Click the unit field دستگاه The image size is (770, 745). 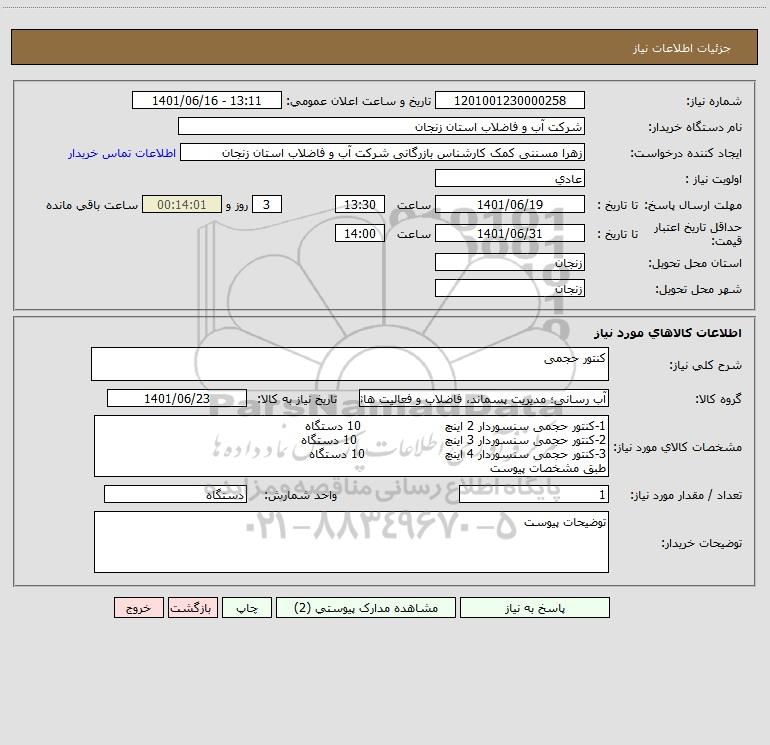pos(175,495)
